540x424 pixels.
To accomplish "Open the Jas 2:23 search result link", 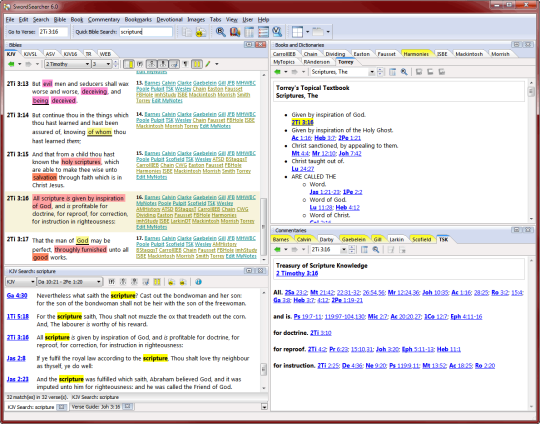I will pos(17,379).
